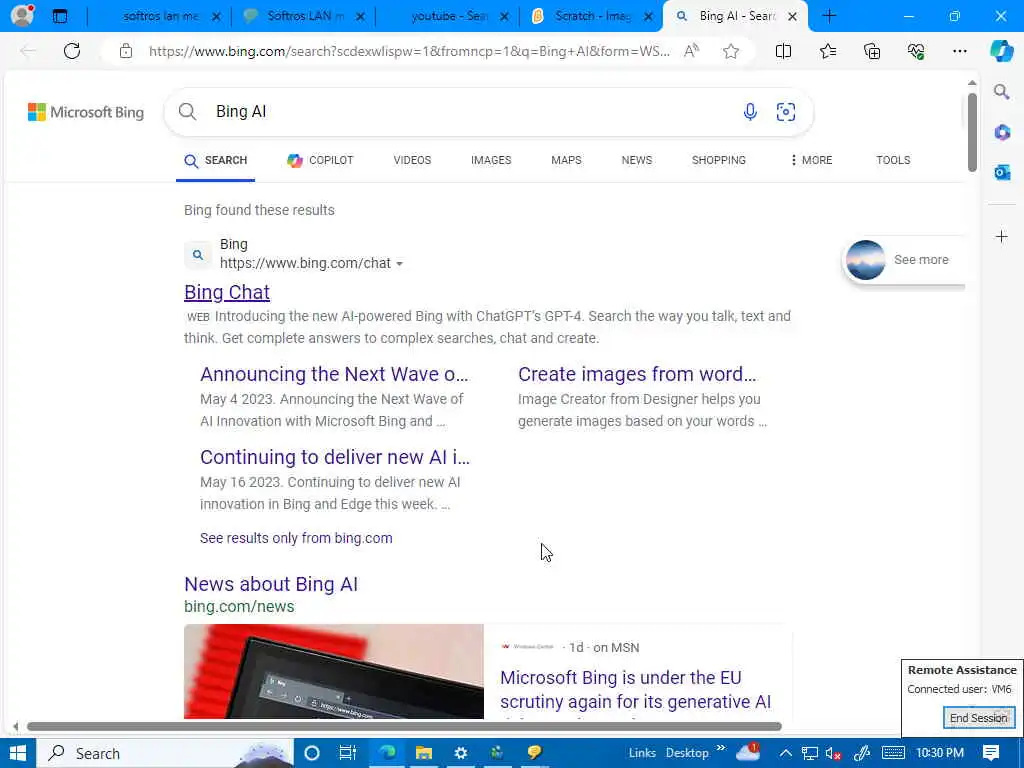Toggle muted volume tray icon
The width and height of the screenshot is (1024, 768).
click(833, 753)
